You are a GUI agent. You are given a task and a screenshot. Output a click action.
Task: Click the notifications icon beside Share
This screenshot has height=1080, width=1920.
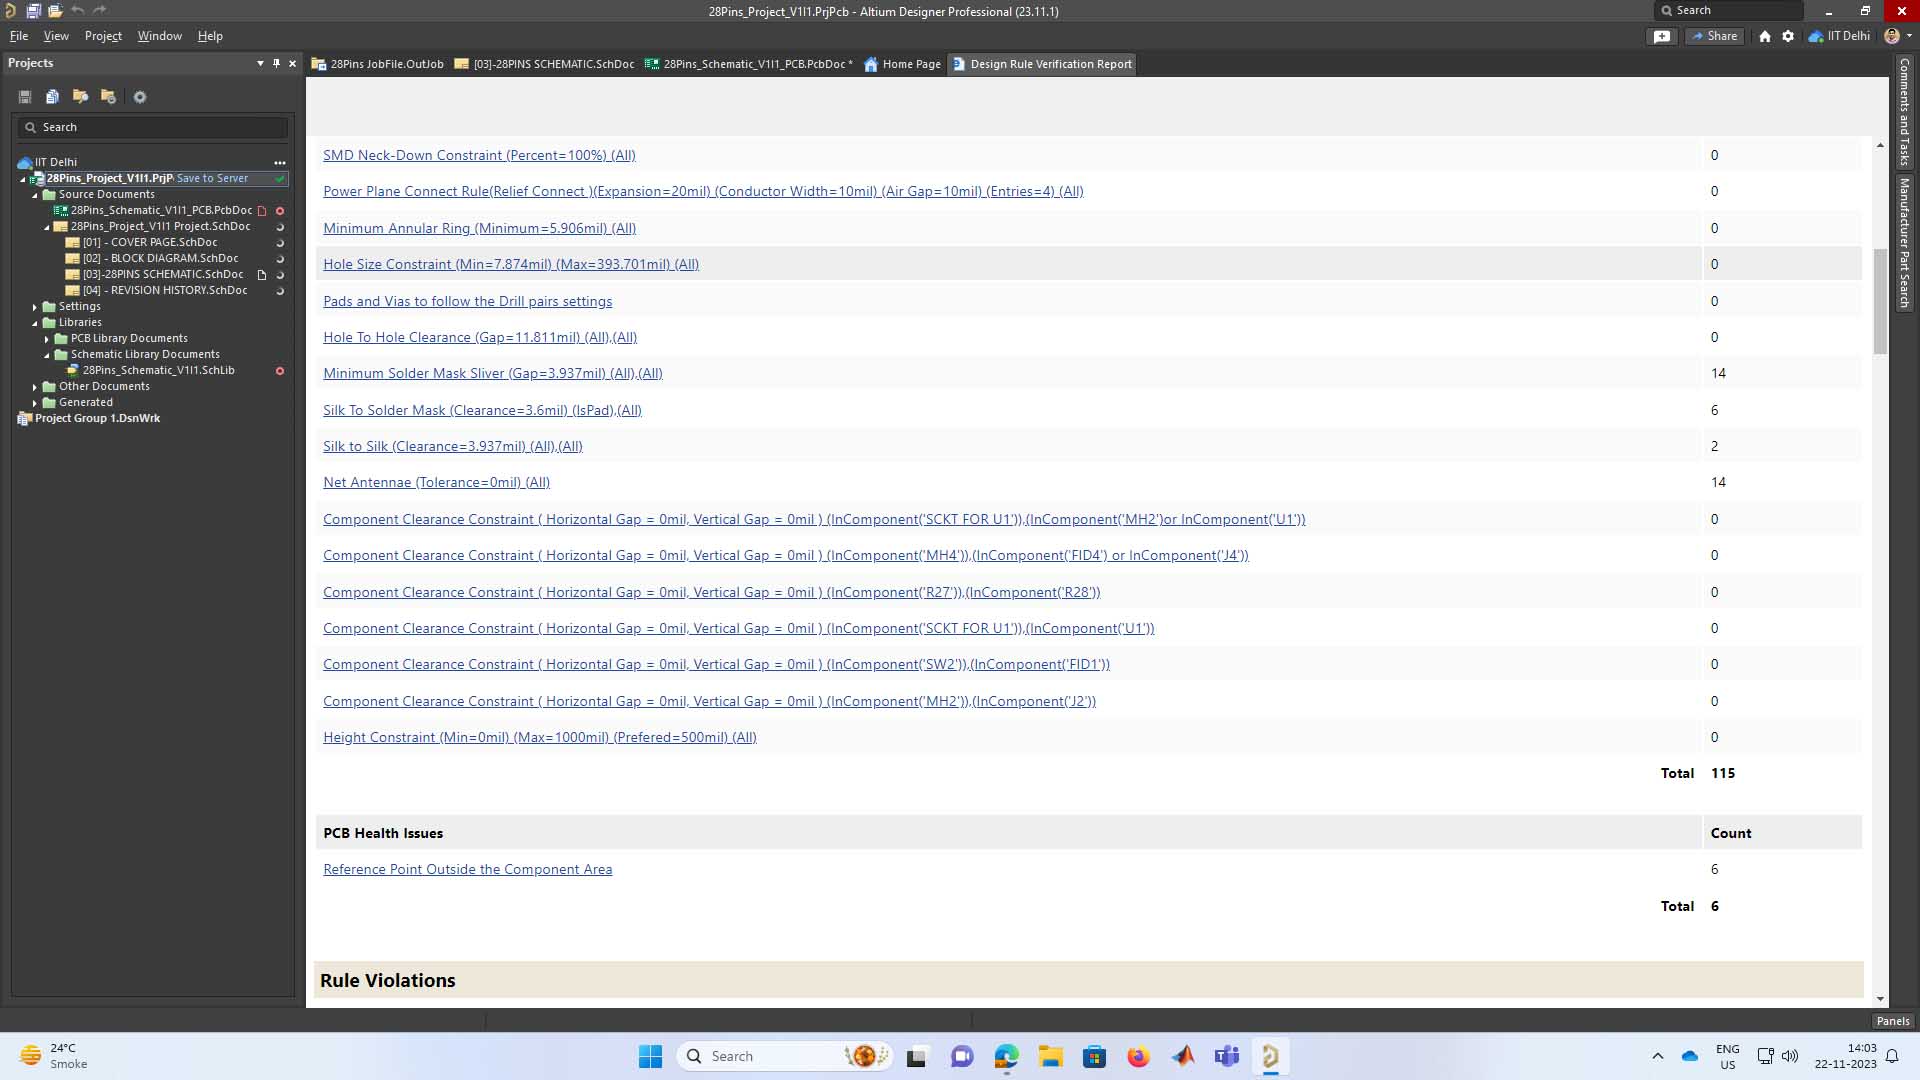coord(1662,36)
